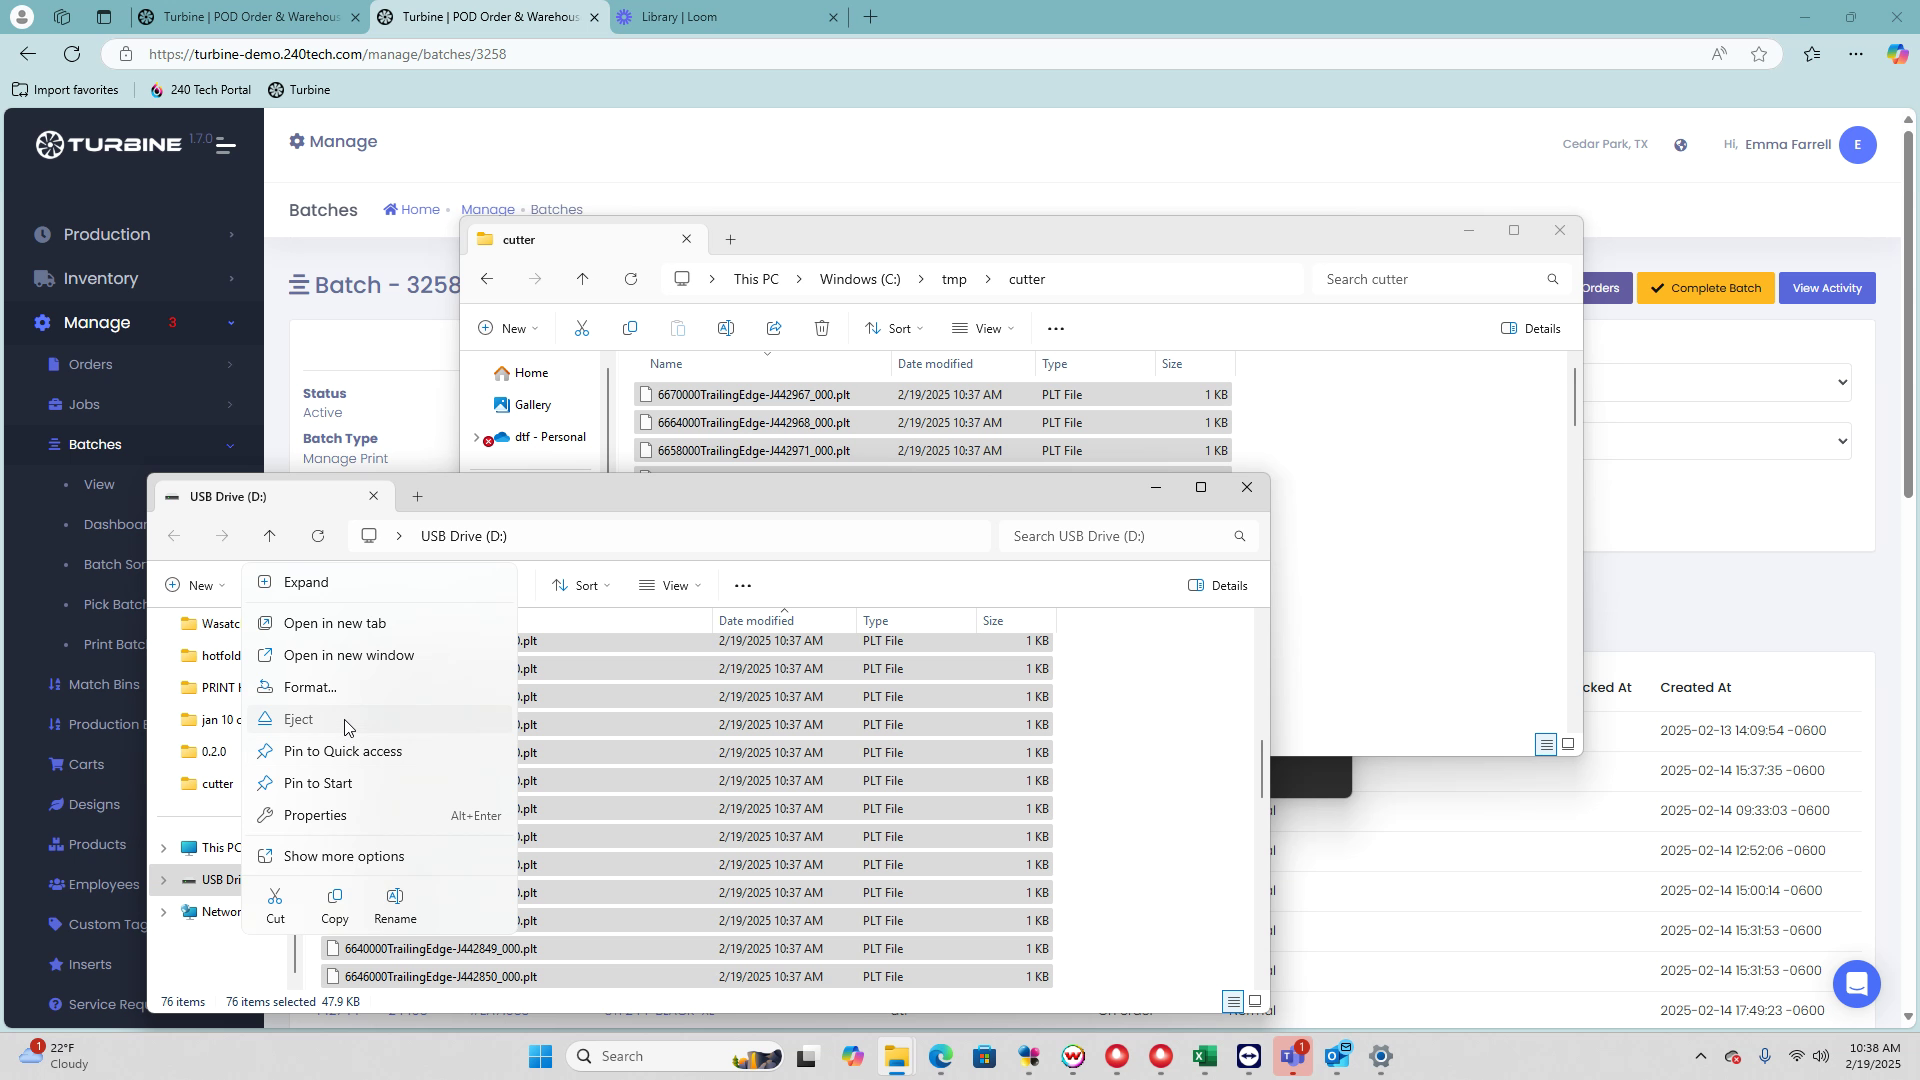
Task: Click the View Activity button
Action: tap(1826, 289)
